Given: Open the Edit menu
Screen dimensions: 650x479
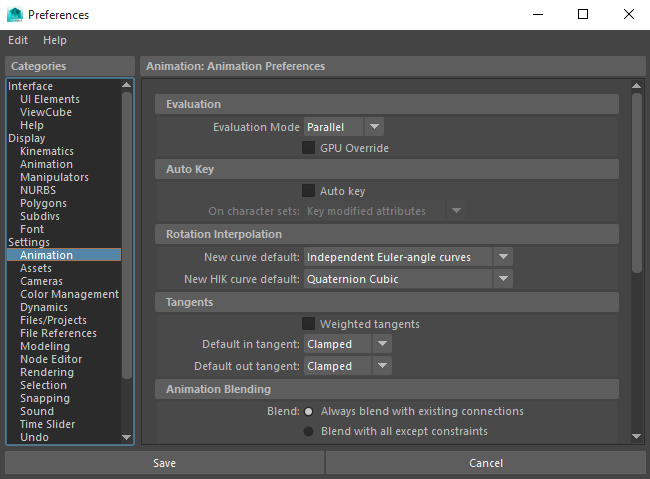Looking at the screenshot, I should pos(18,40).
